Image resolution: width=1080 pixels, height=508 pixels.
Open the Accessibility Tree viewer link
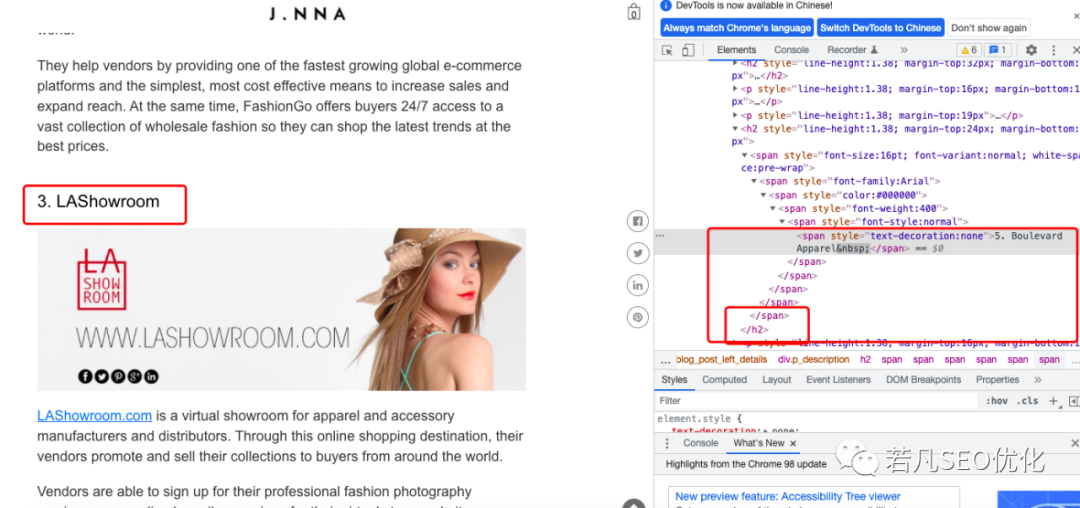click(787, 496)
